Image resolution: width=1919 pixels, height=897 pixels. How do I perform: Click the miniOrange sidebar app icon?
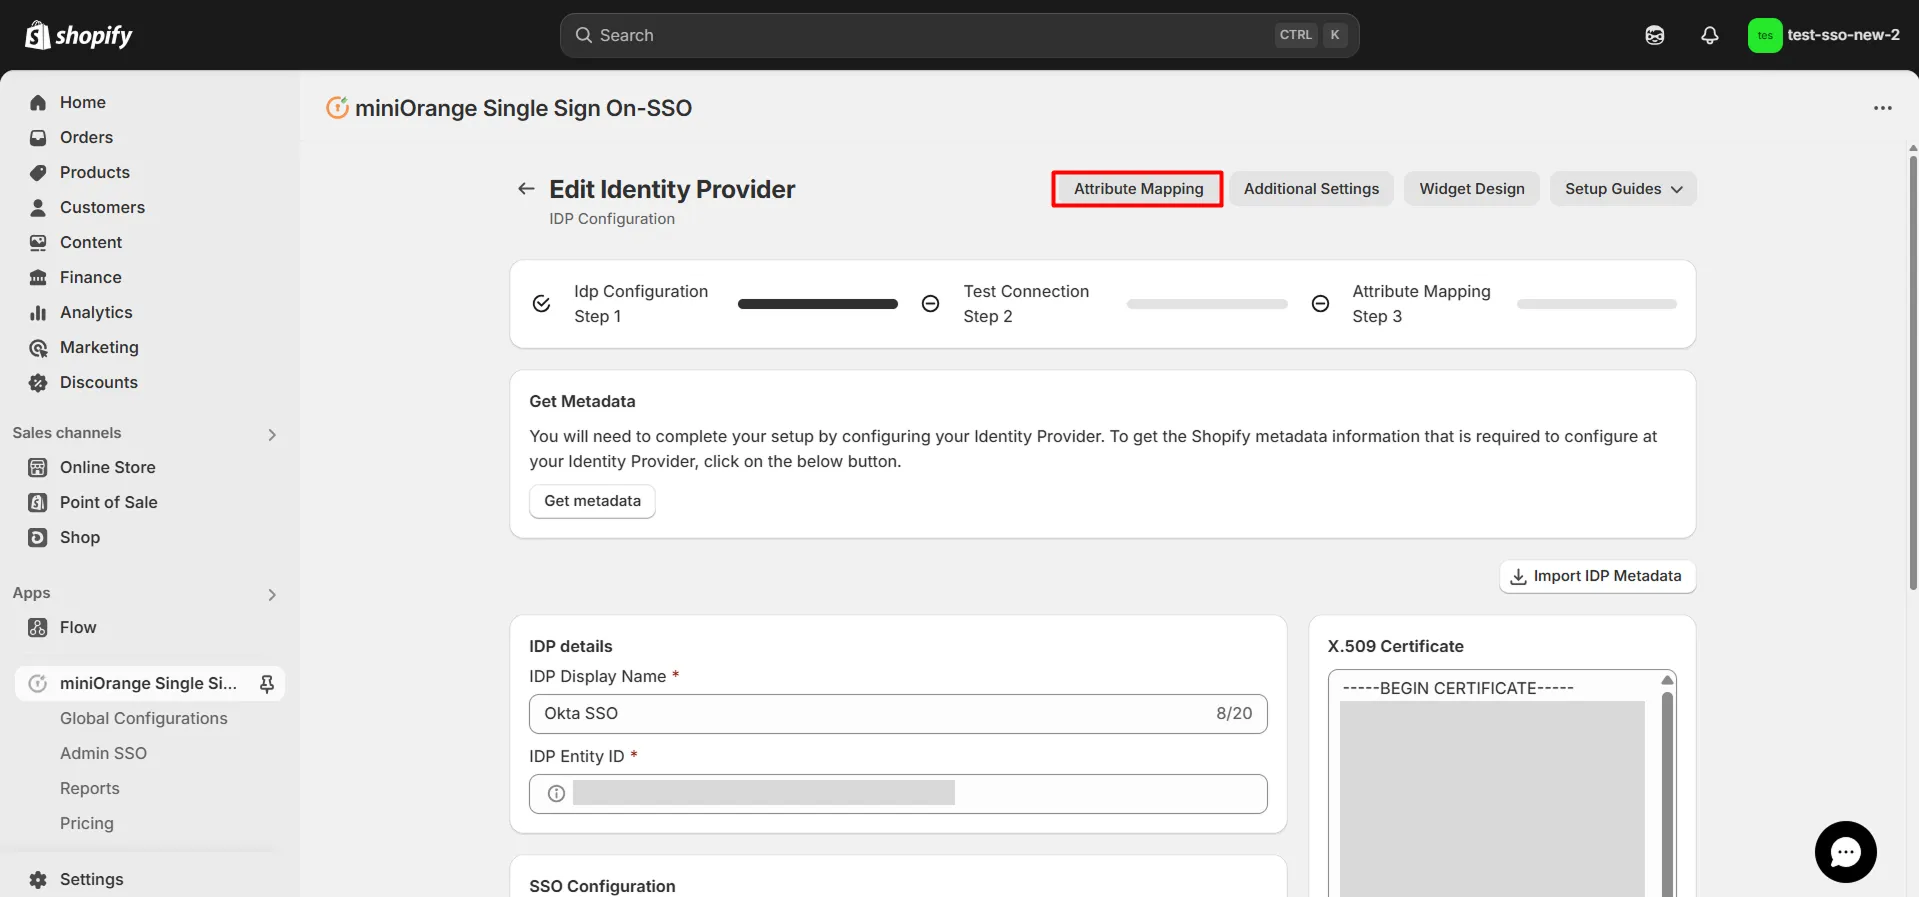click(38, 683)
